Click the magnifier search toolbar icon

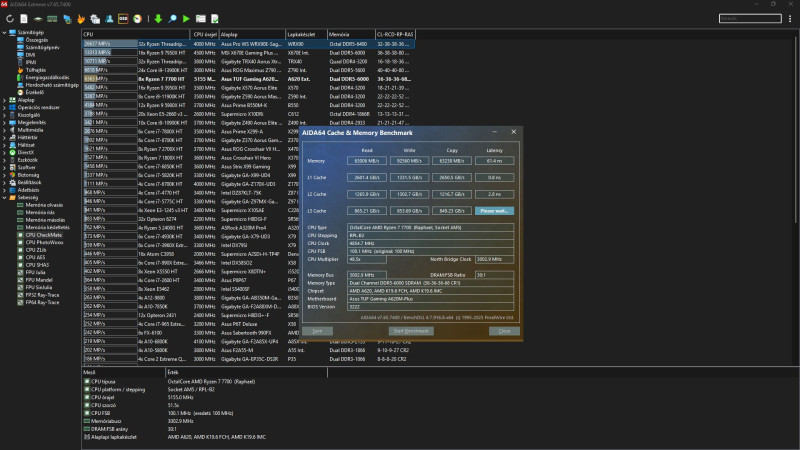point(172,19)
